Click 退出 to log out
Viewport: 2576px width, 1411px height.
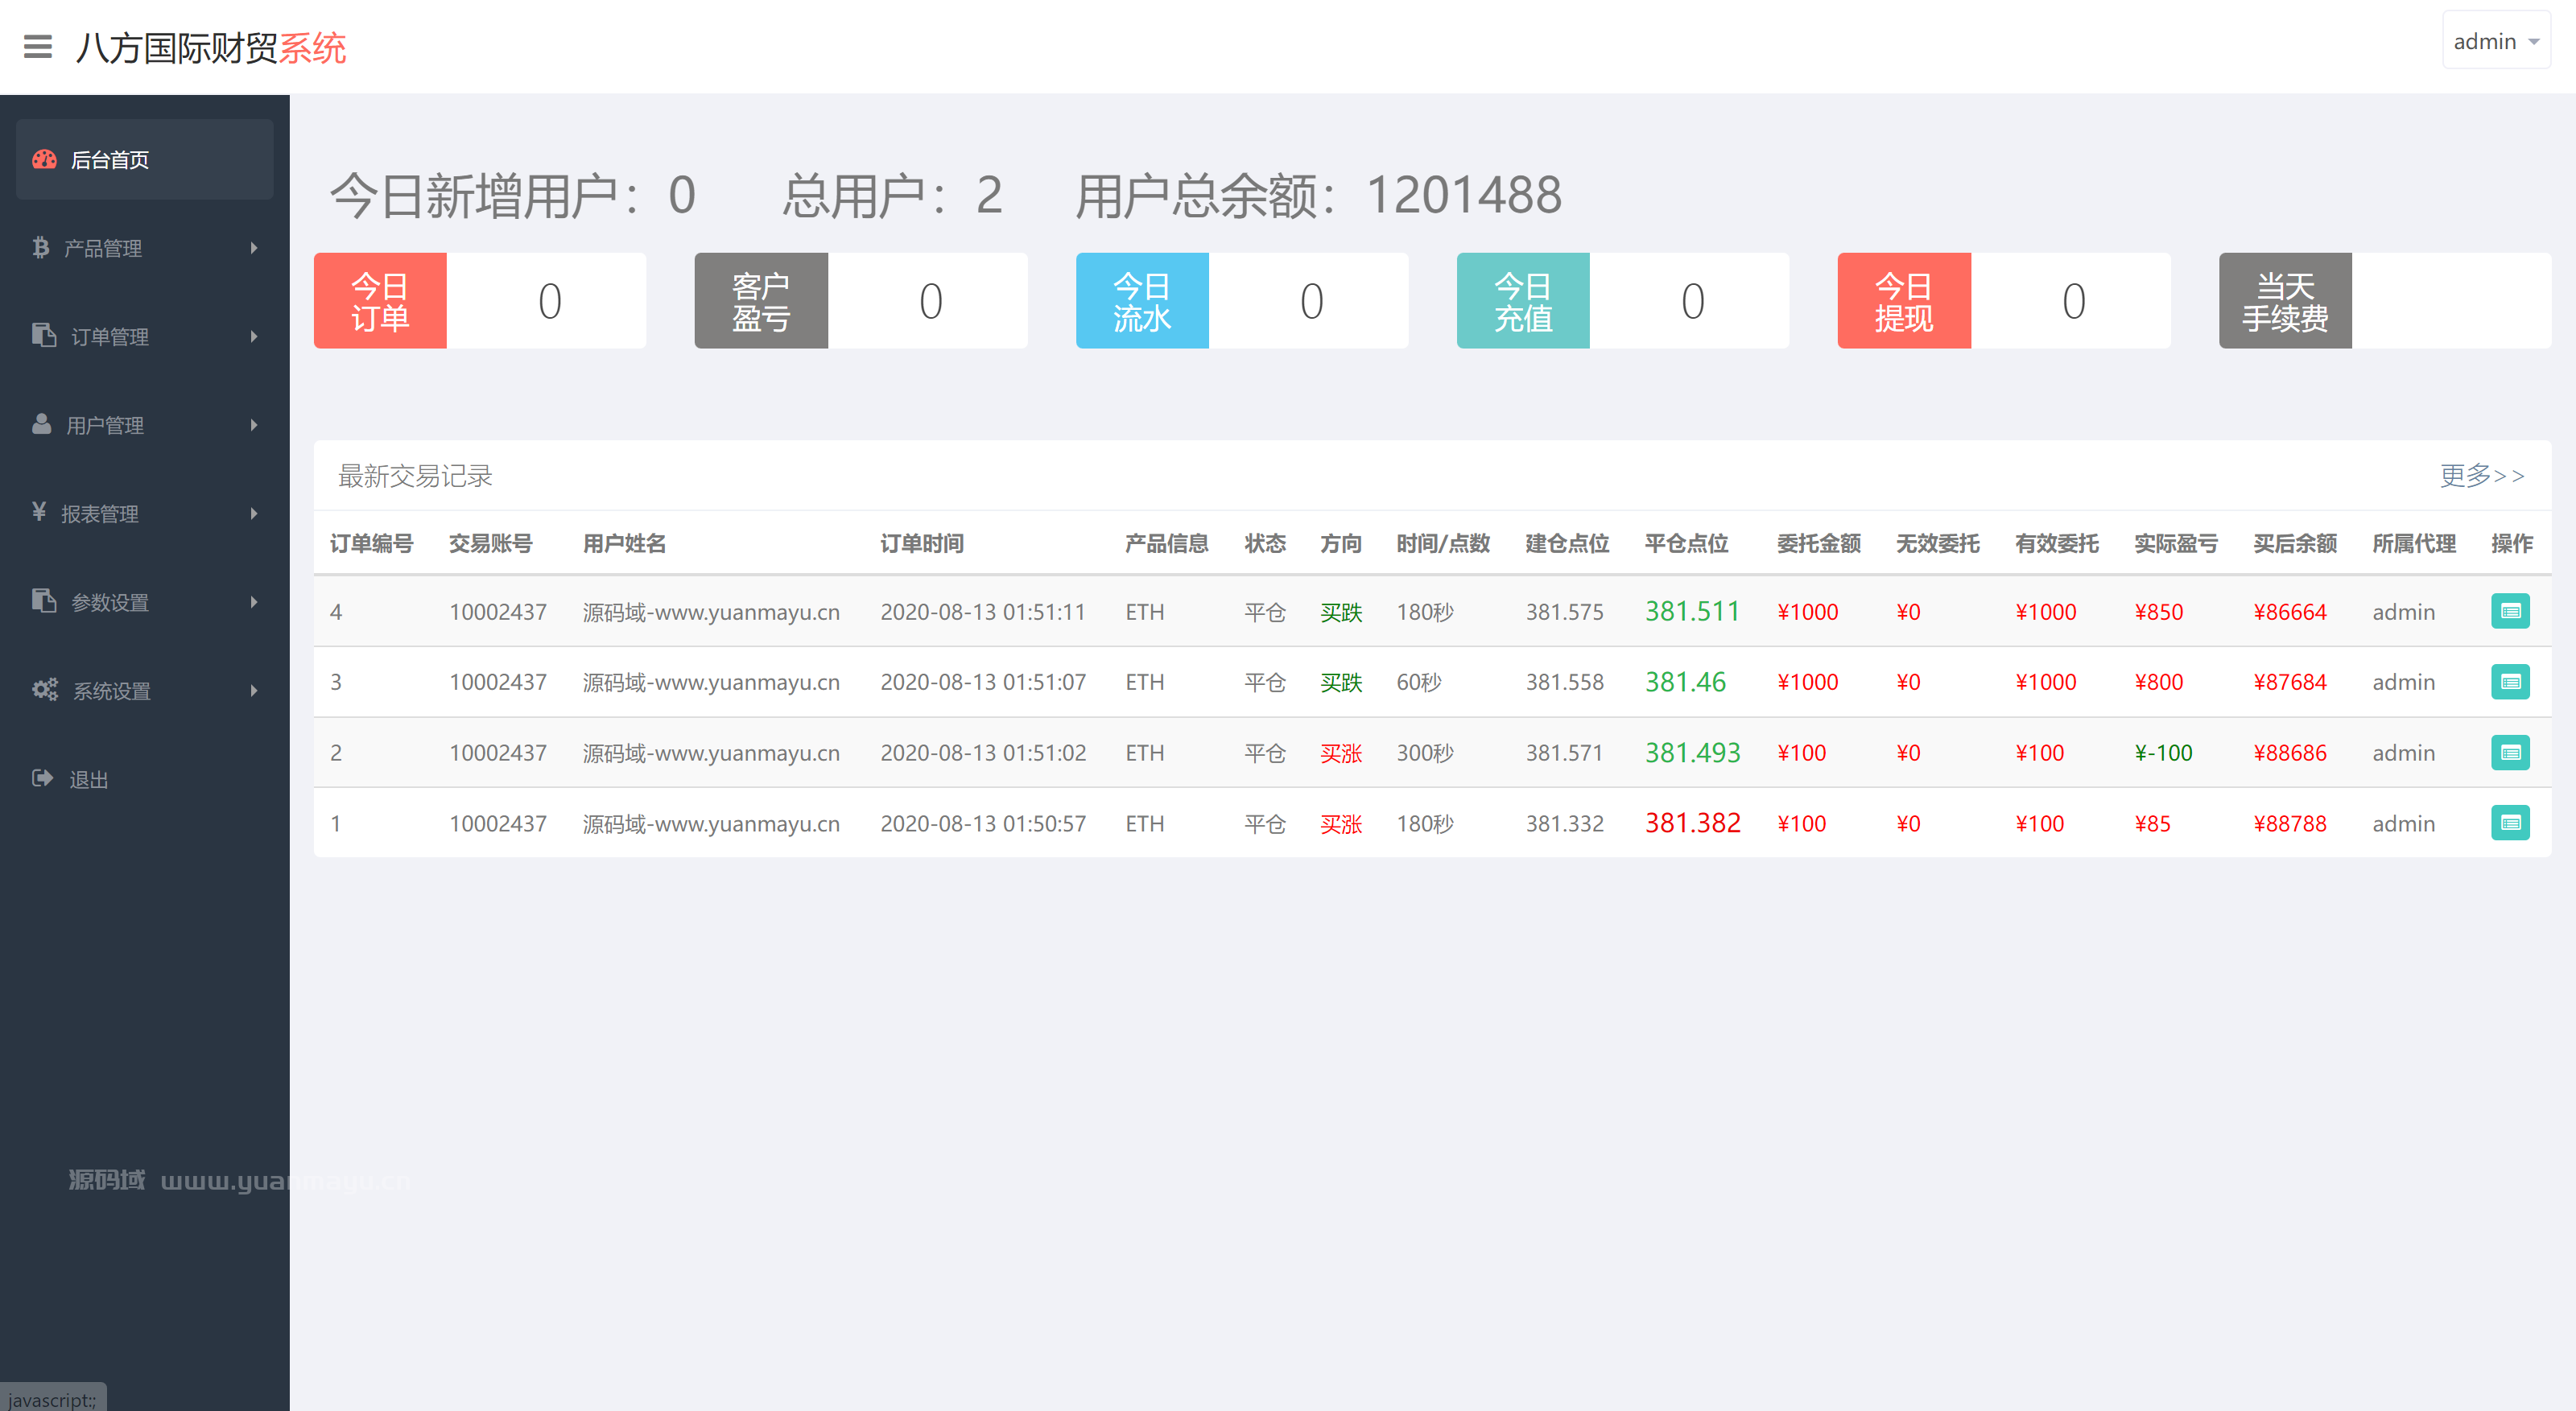(89, 779)
